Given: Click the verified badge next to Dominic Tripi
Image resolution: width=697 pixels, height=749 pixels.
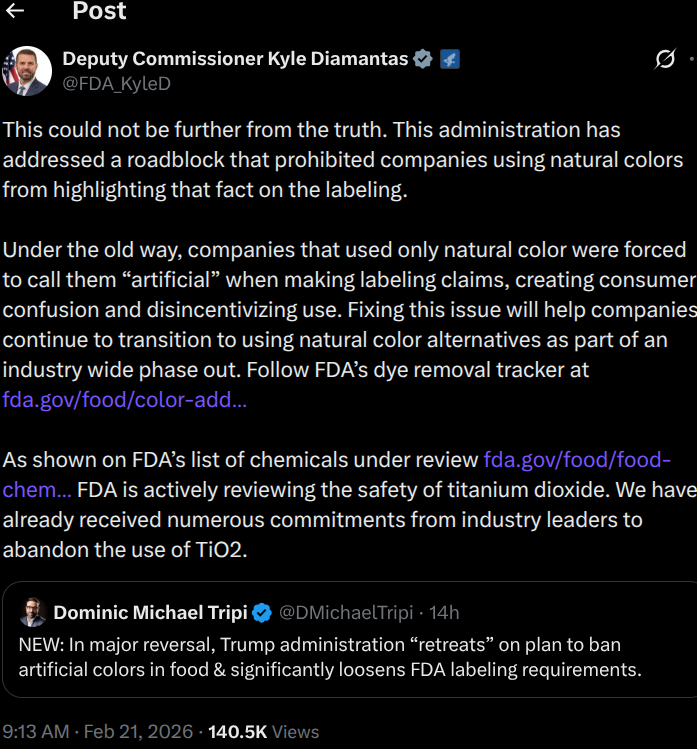Looking at the screenshot, I should click(x=262, y=612).
